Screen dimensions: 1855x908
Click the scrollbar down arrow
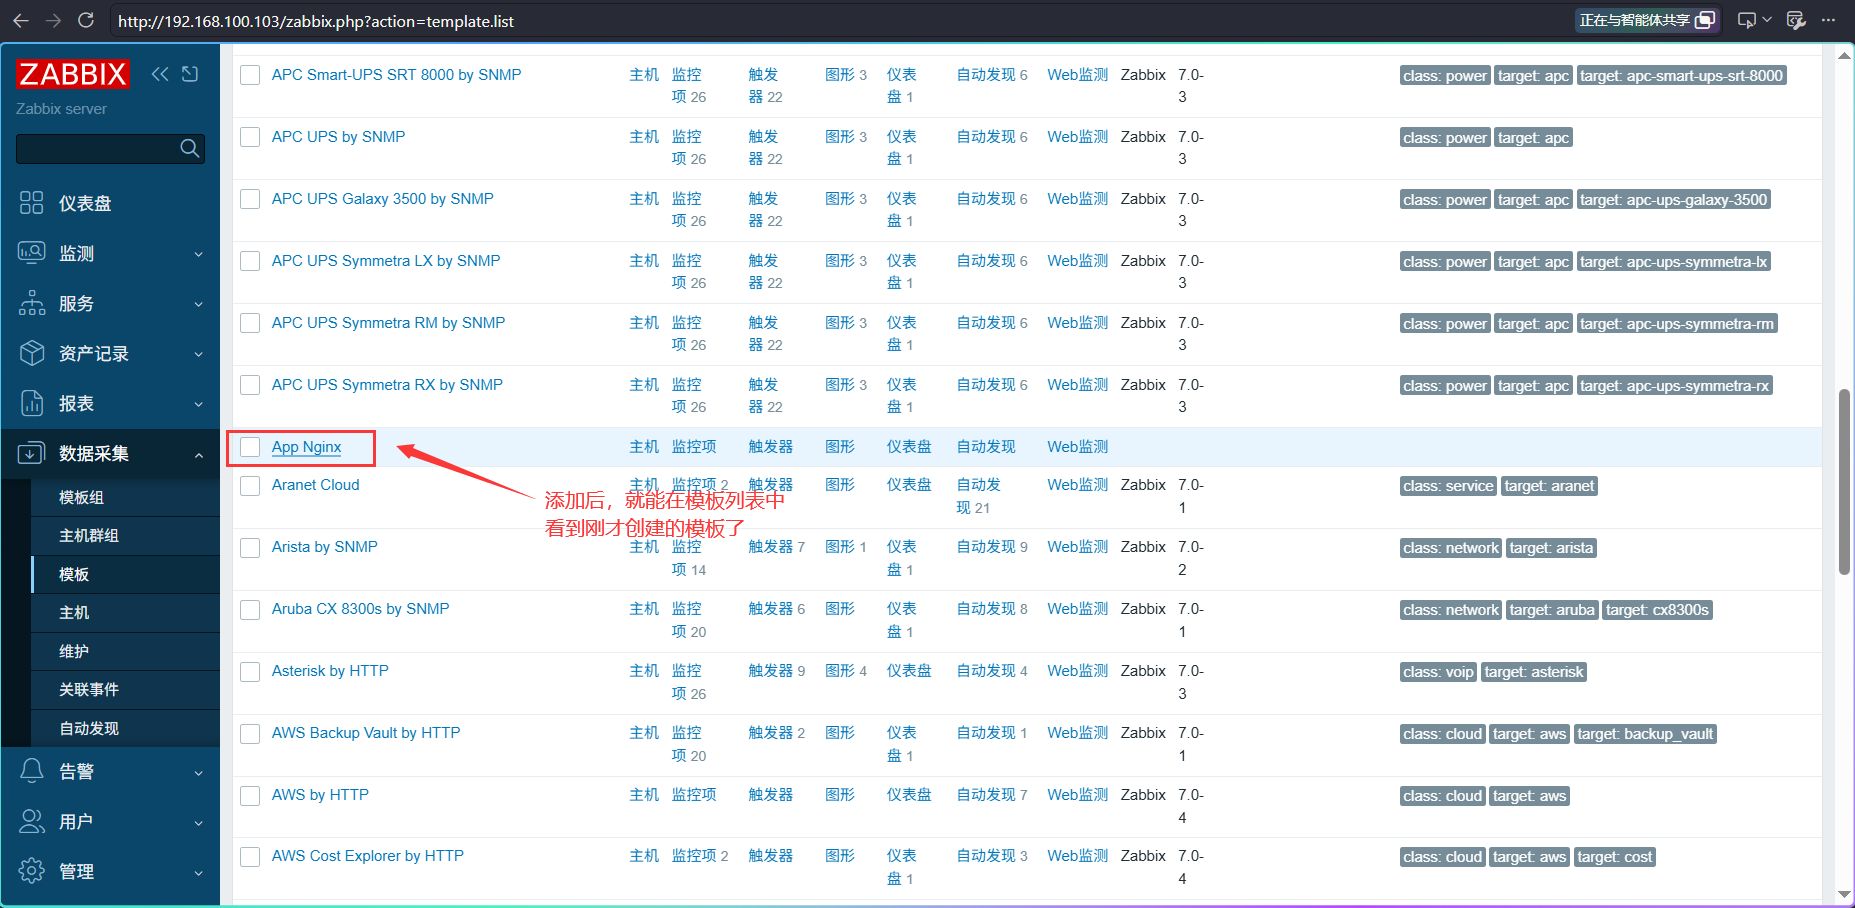[1844, 895]
